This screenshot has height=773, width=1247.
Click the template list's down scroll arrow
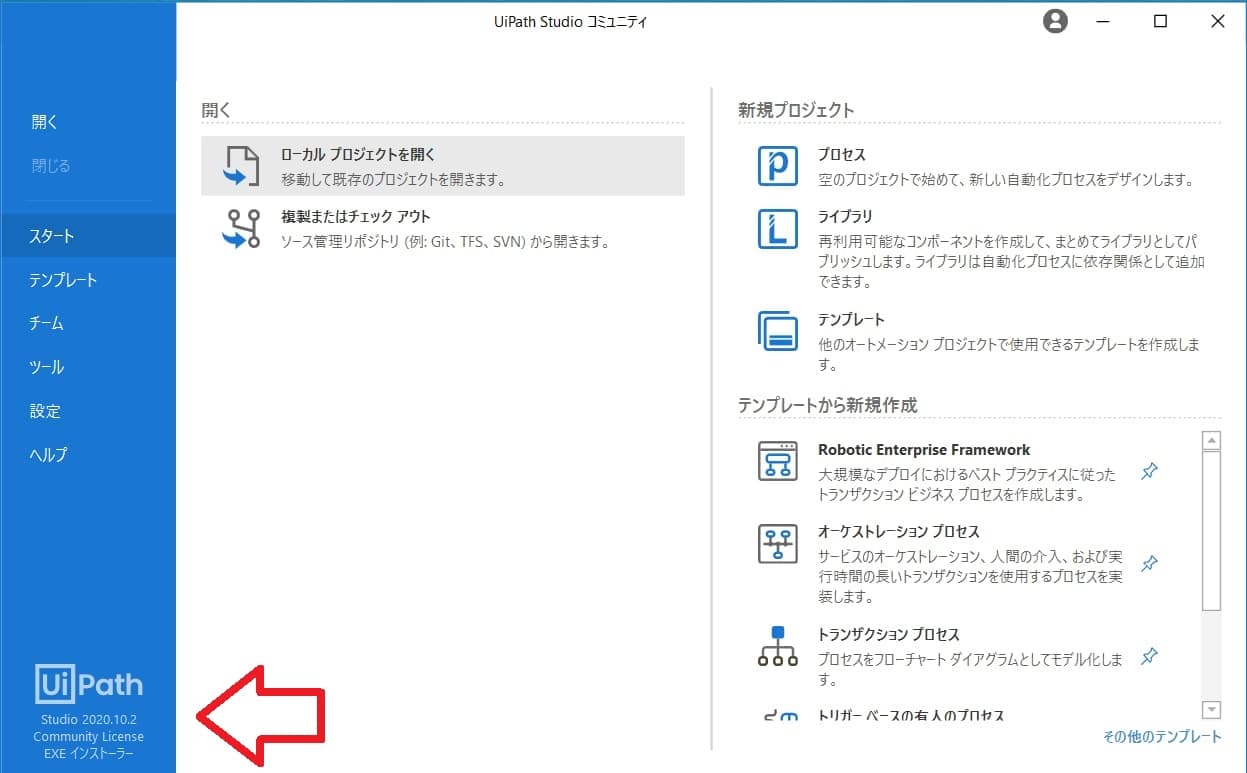1212,710
